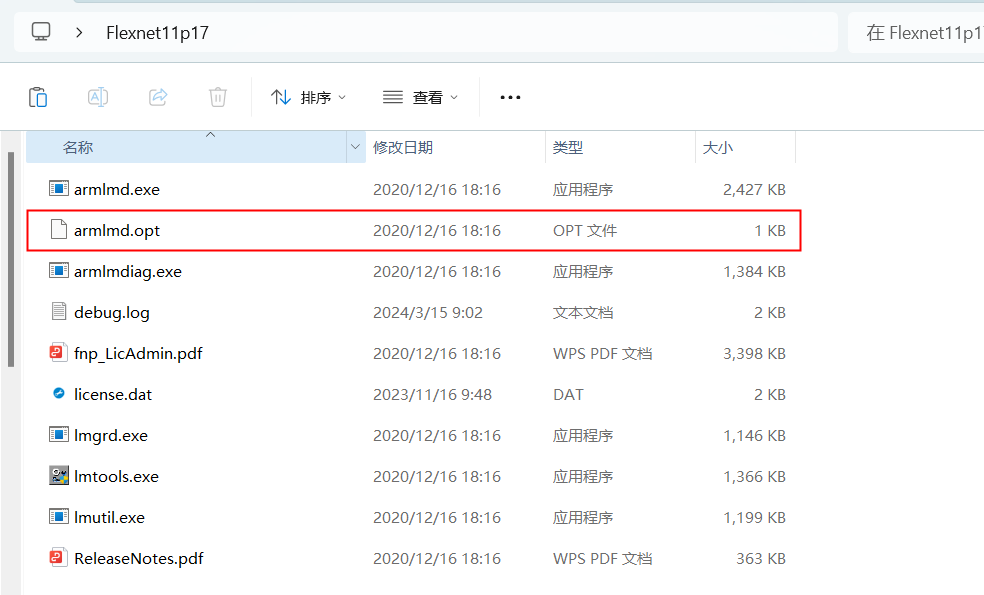
Task: Select the lmtools.exe file icon
Action: click(59, 476)
